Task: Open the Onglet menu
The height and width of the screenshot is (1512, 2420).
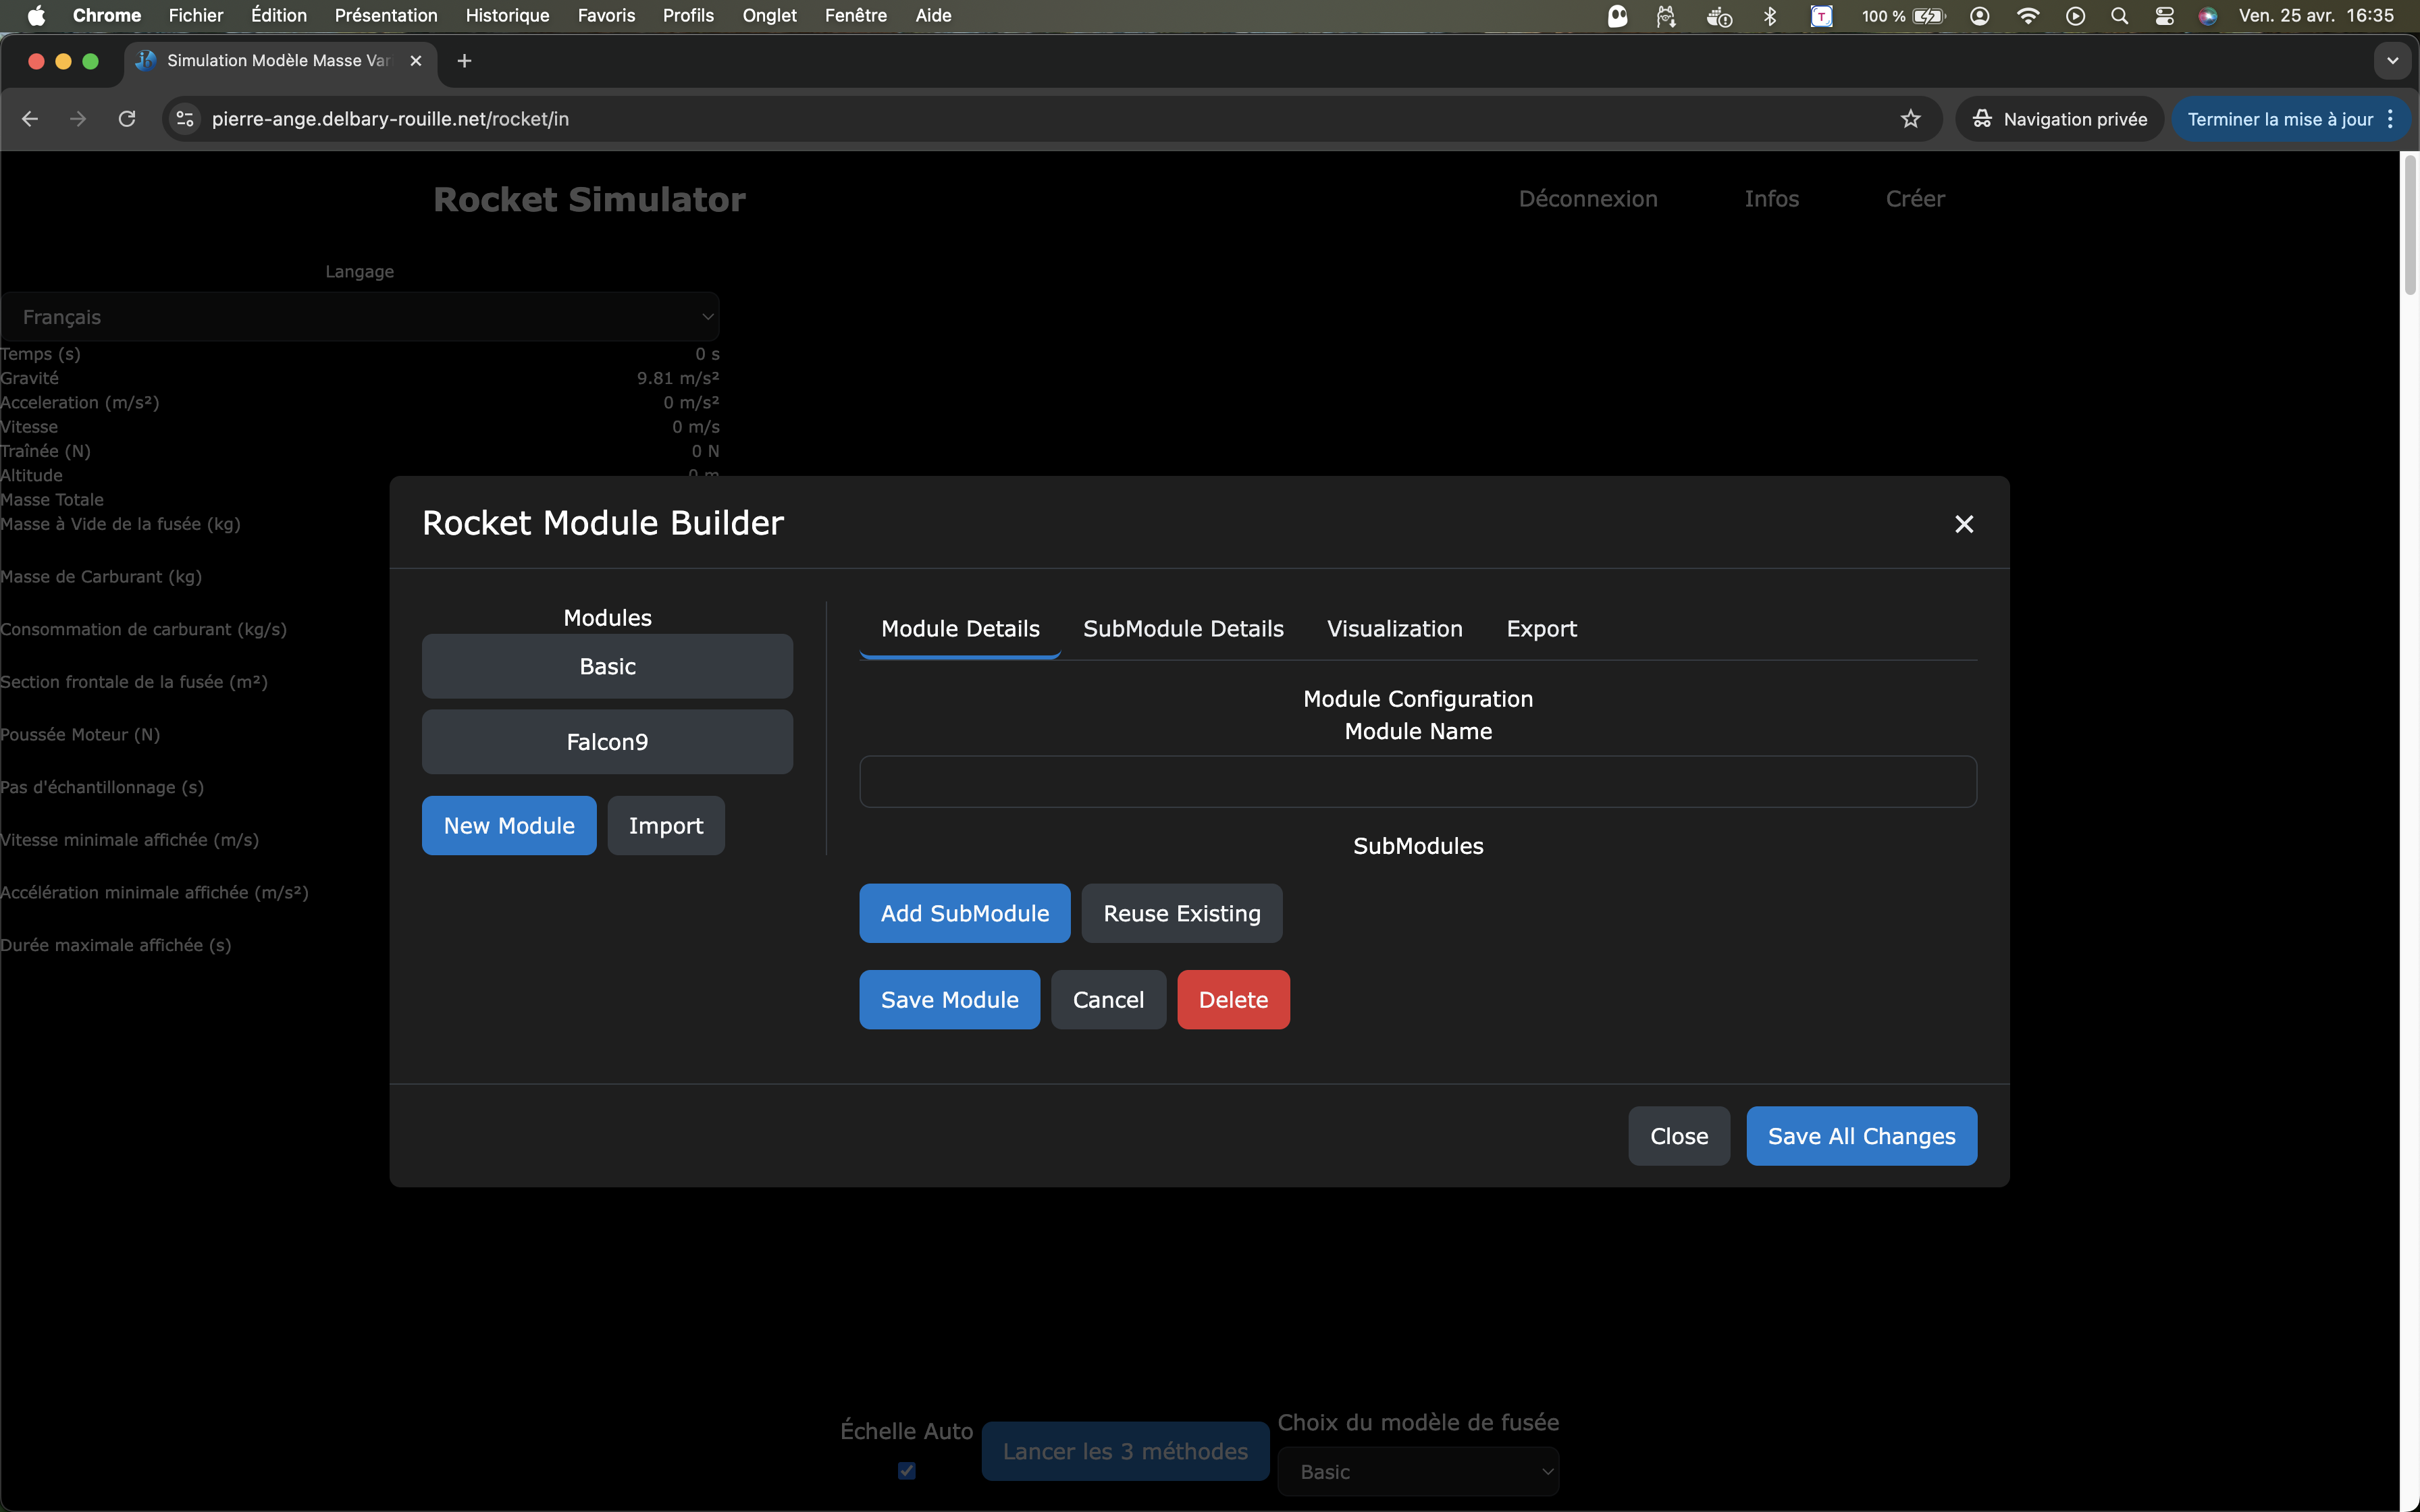Action: 769,15
